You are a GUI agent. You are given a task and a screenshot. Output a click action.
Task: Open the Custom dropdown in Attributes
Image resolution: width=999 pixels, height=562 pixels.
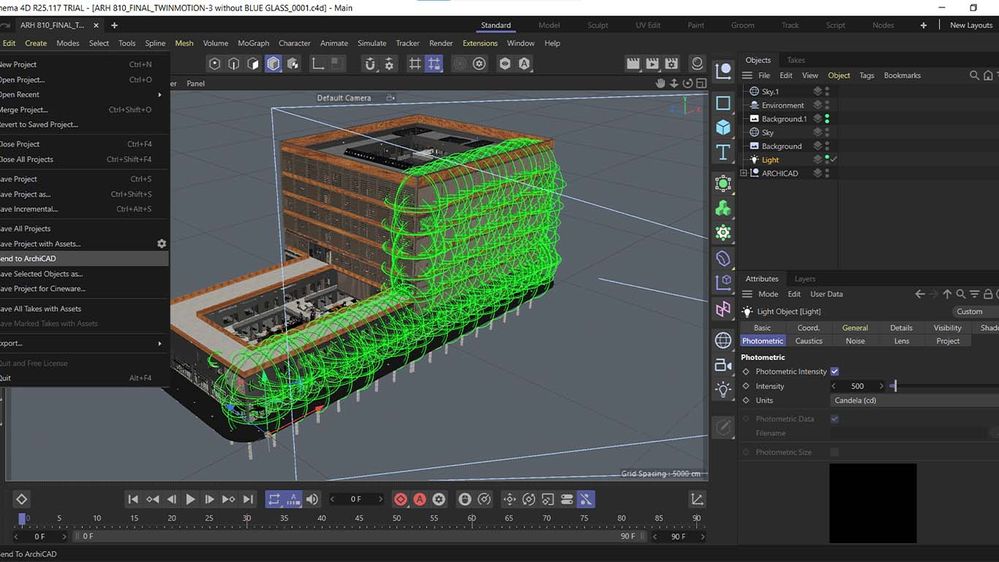coord(975,312)
